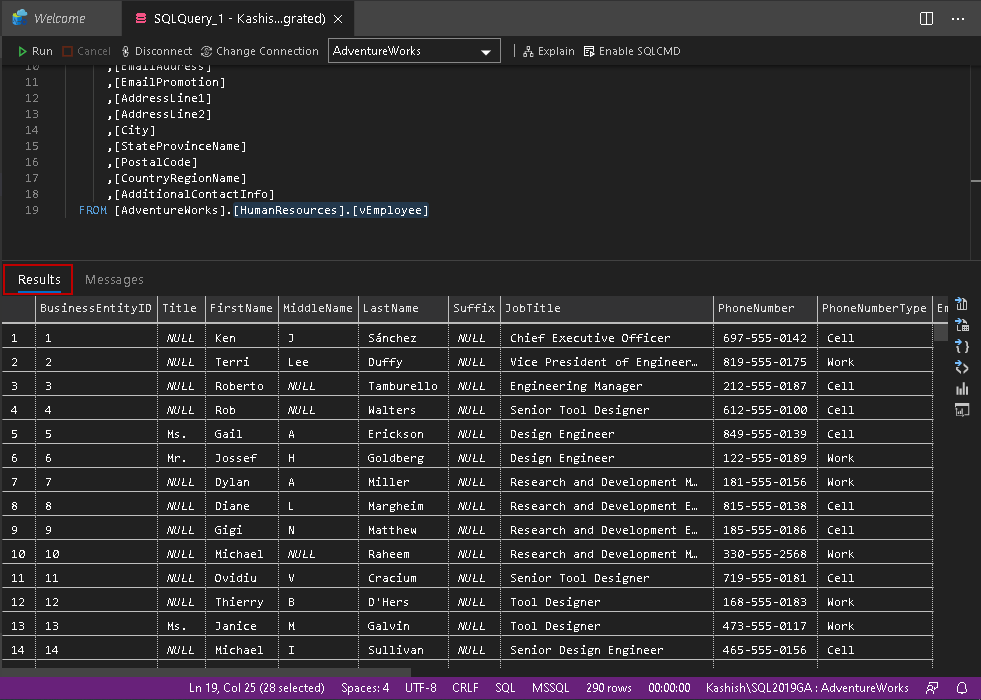Image resolution: width=981 pixels, height=700 pixels.
Task: Open the AdventureWorks database dropdown
Action: [414, 51]
